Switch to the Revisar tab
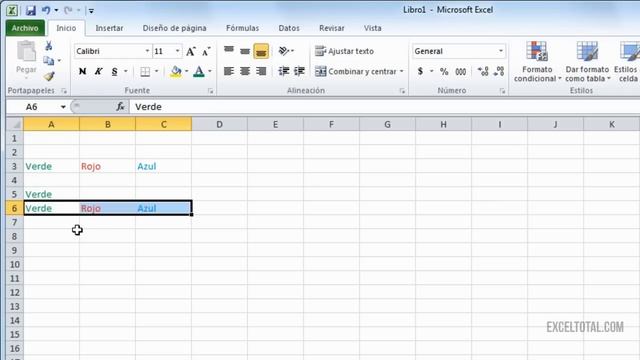The image size is (640, 360). click(331, 28)
